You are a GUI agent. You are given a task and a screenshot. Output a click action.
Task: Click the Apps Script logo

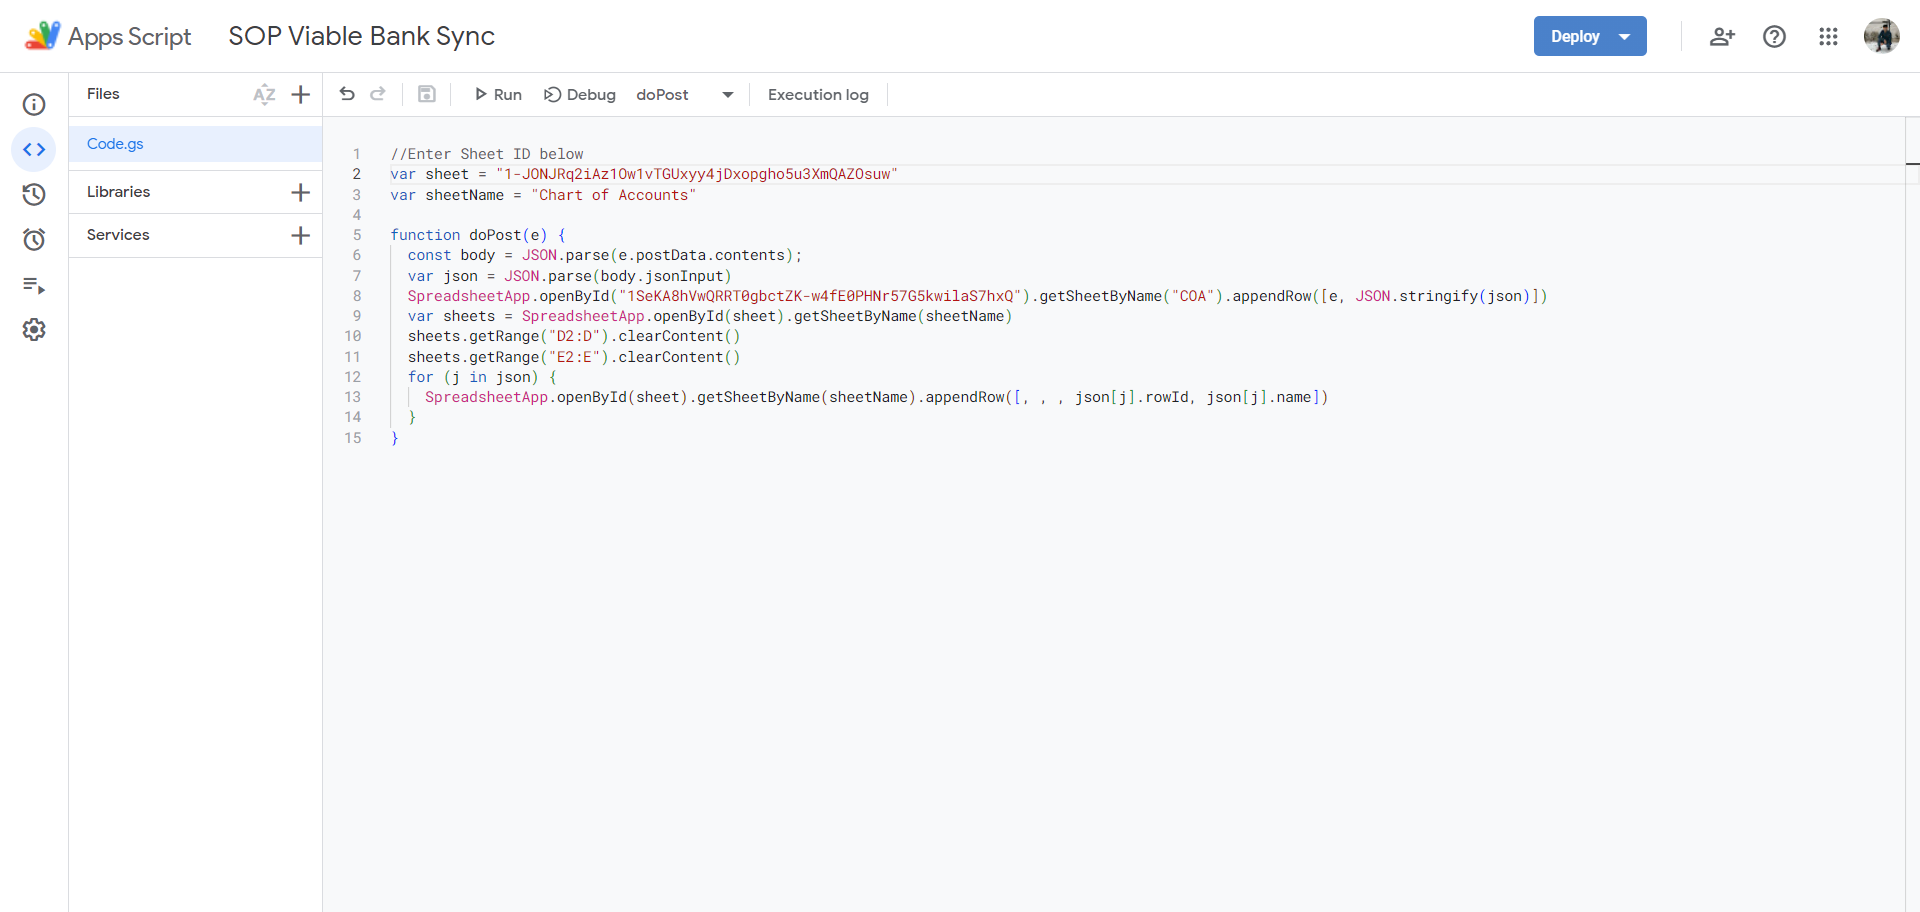42,36
